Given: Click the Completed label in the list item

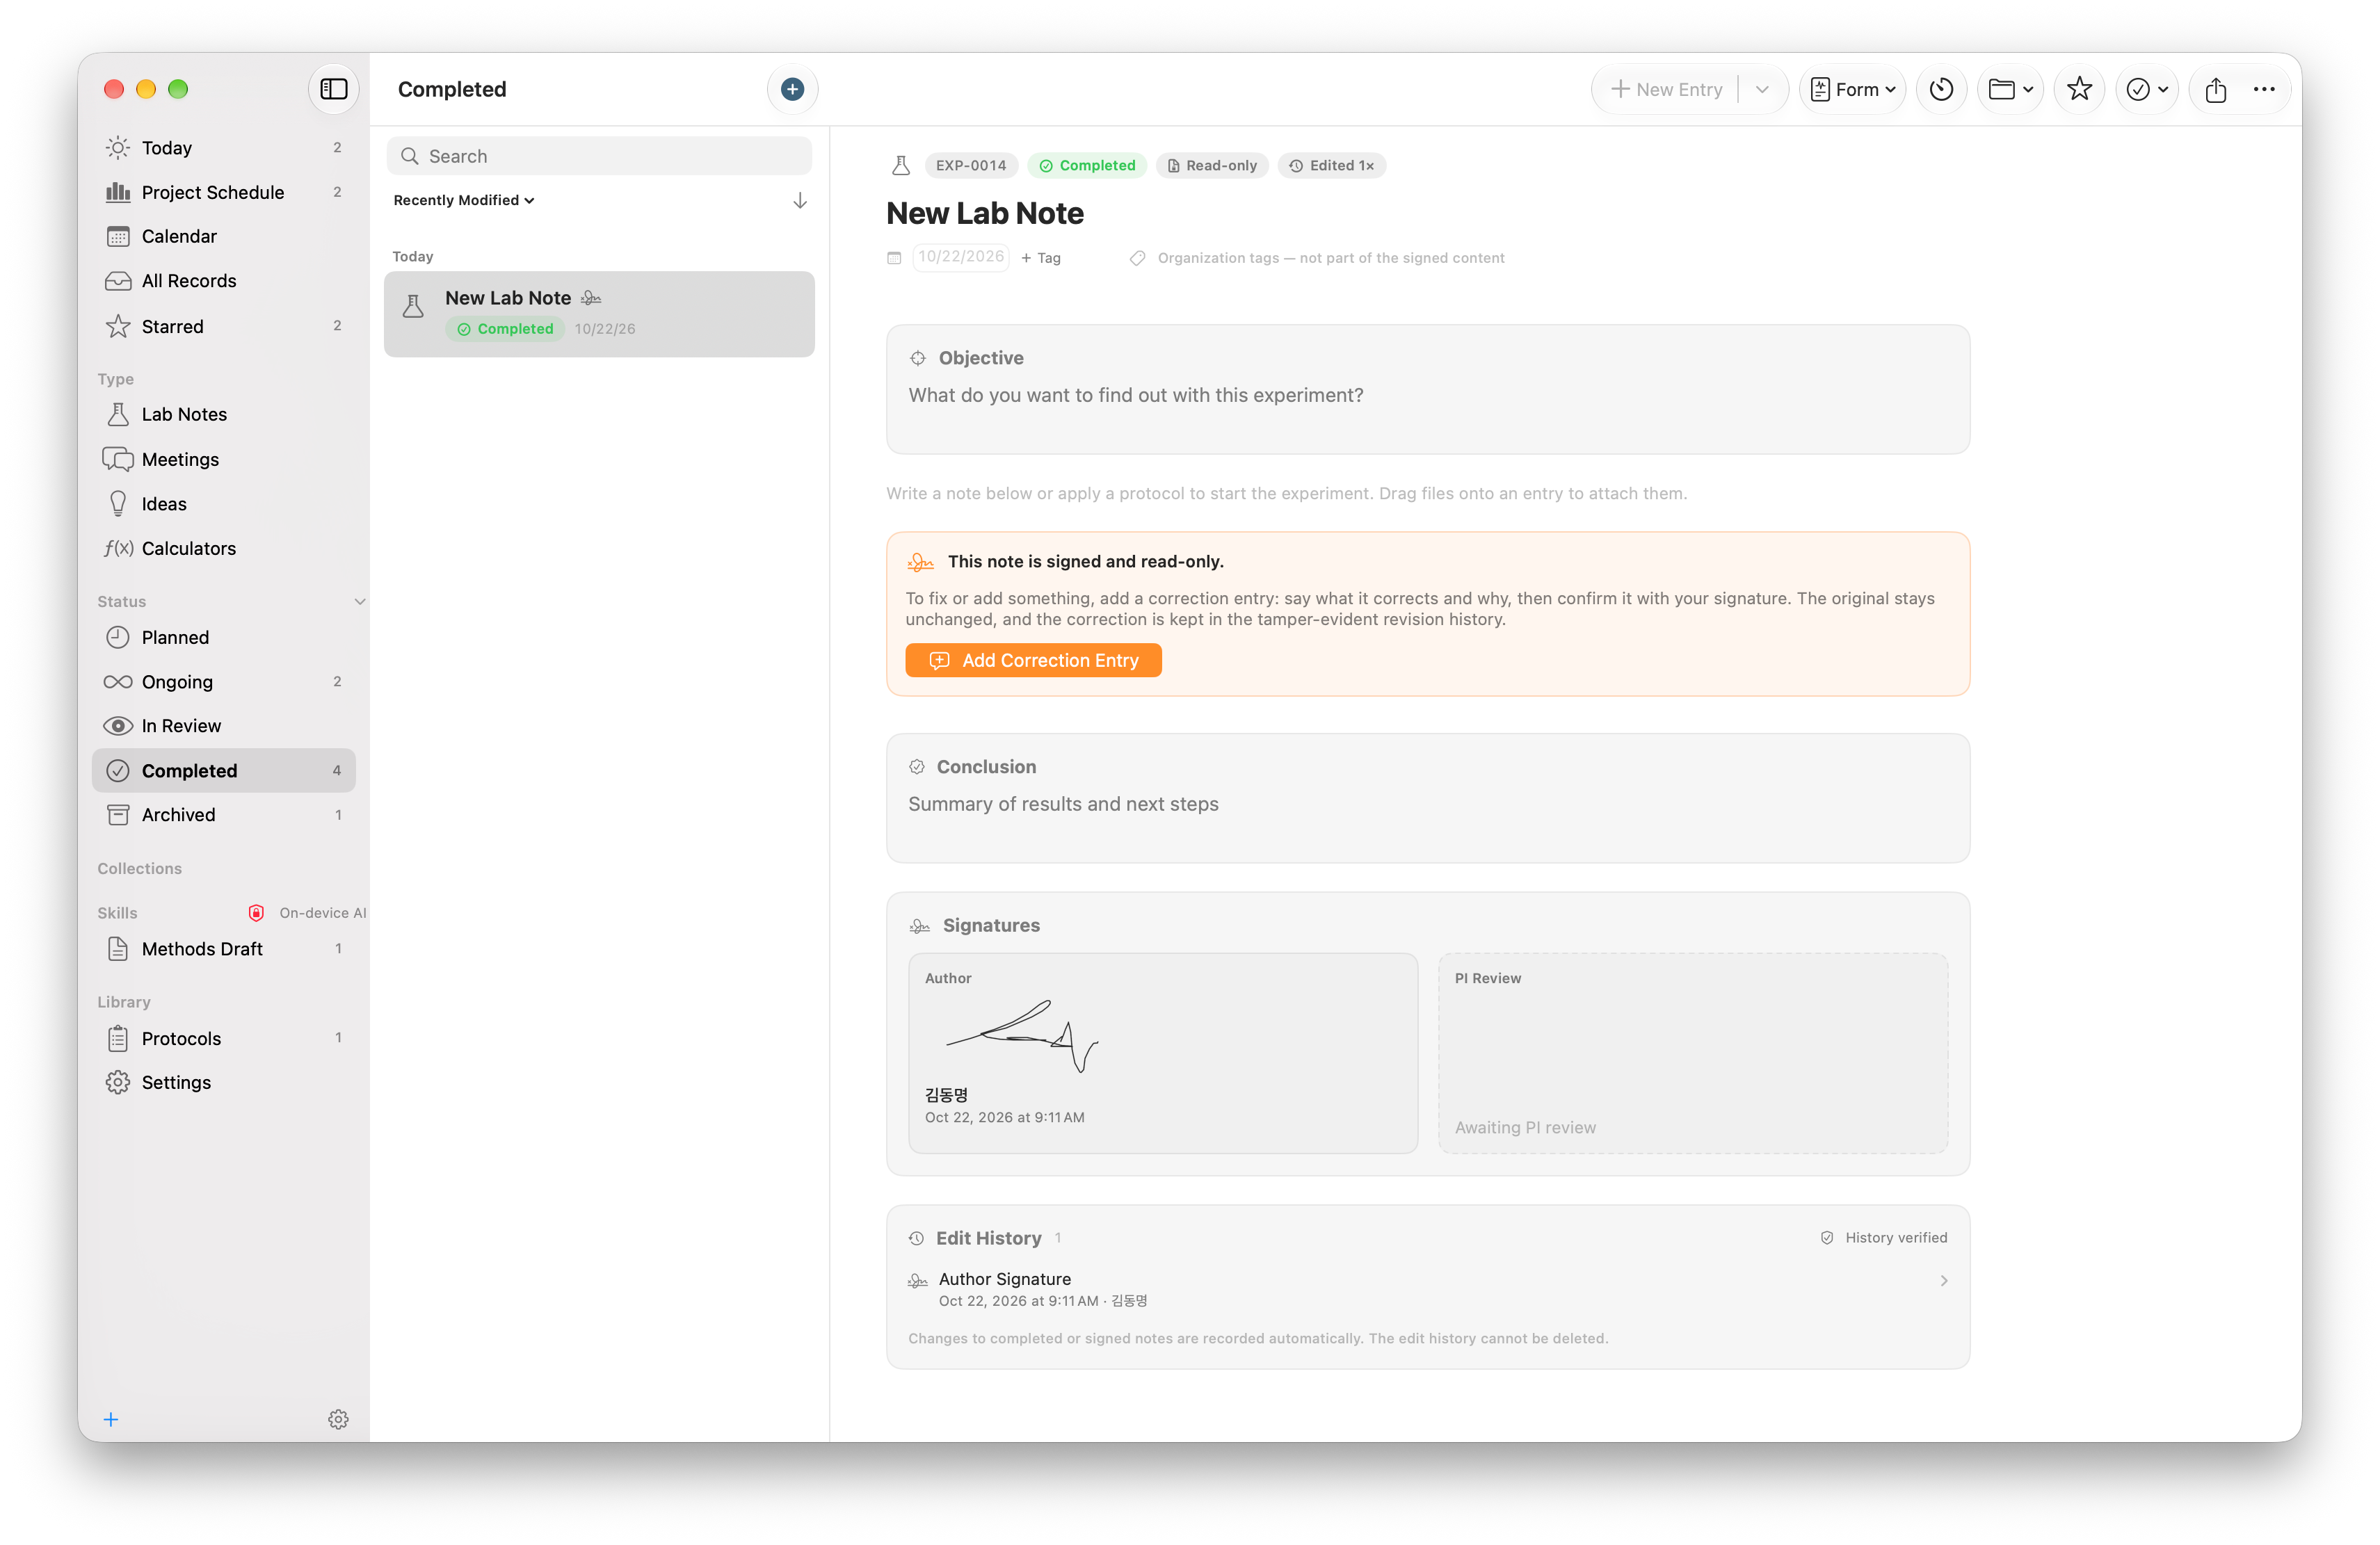Looking at the screenshot, I should [x=505, y=329].
